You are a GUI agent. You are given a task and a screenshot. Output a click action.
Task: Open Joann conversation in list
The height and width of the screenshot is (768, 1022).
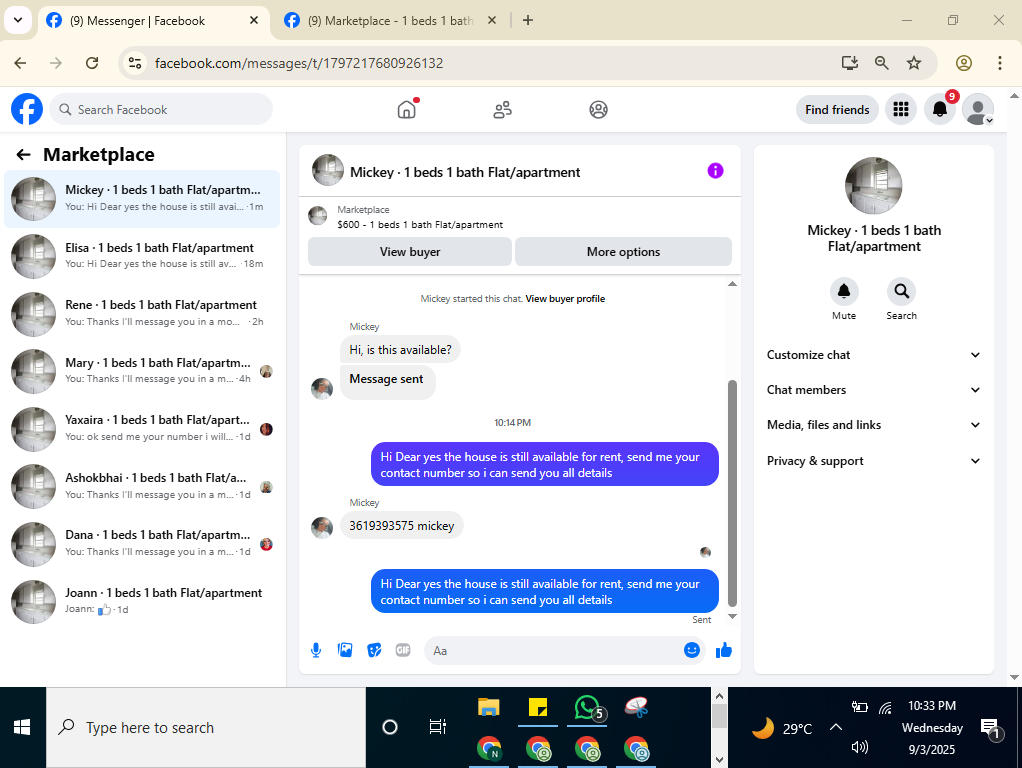coord(142,601)
